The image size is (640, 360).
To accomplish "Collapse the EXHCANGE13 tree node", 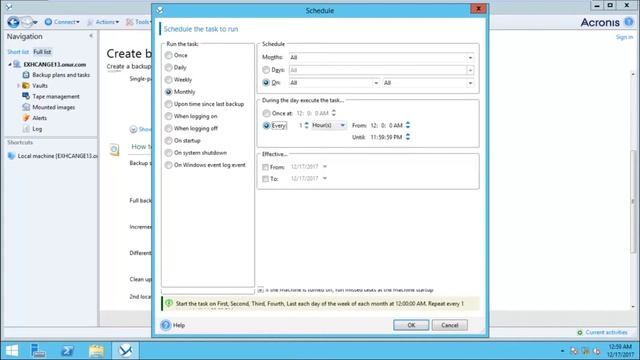I will click(9, 64).
